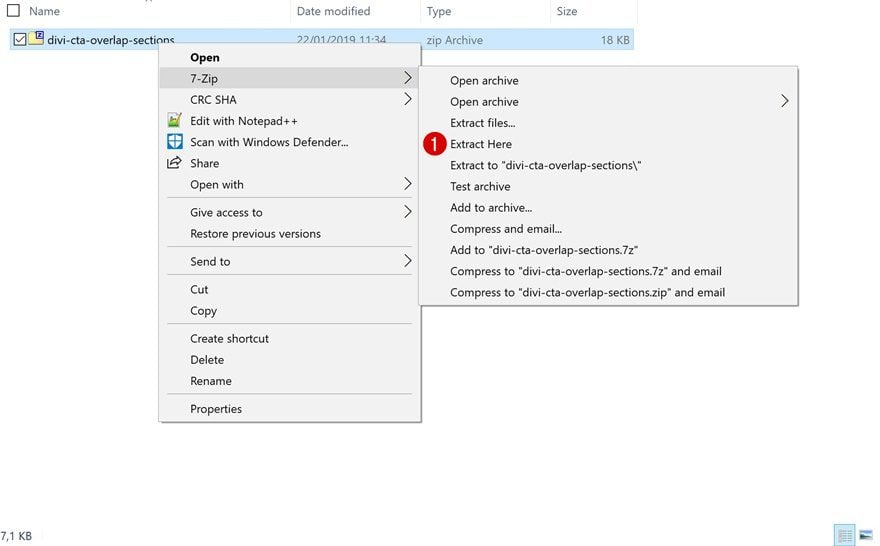Screen dimensions: 880x546
Task: Toggle the select-all checkbox beside Name
Action: pyautogui.click(x=13, y=11)
